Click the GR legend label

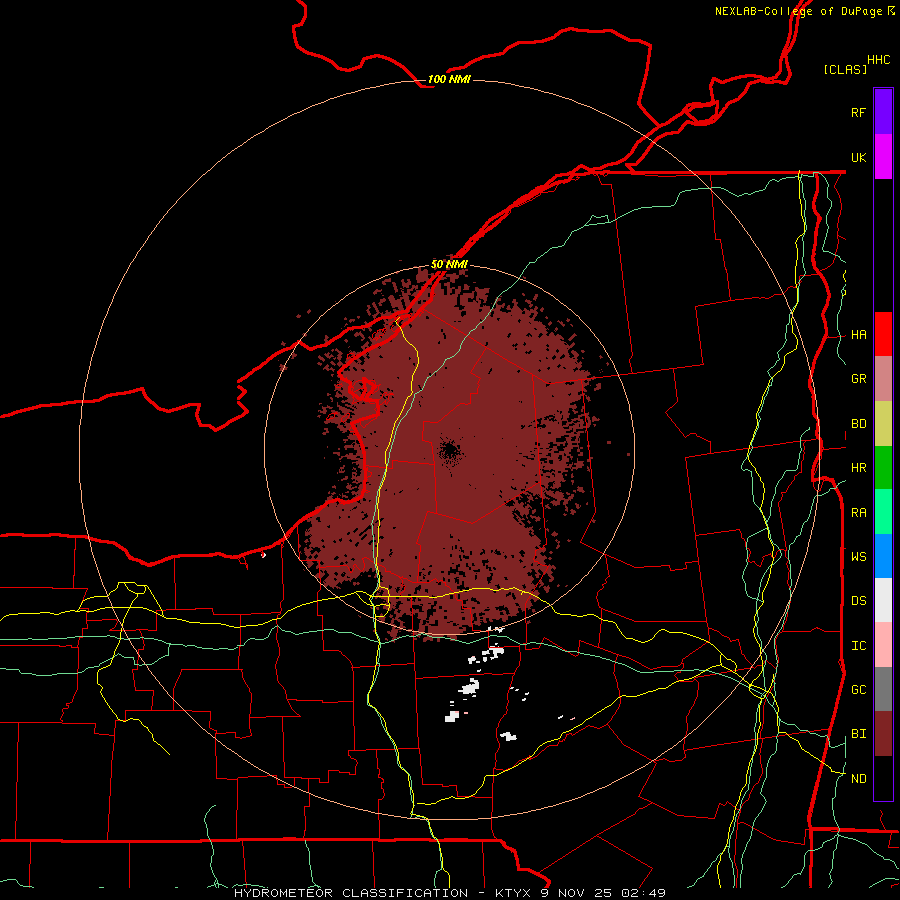click(x=858, y=379)
